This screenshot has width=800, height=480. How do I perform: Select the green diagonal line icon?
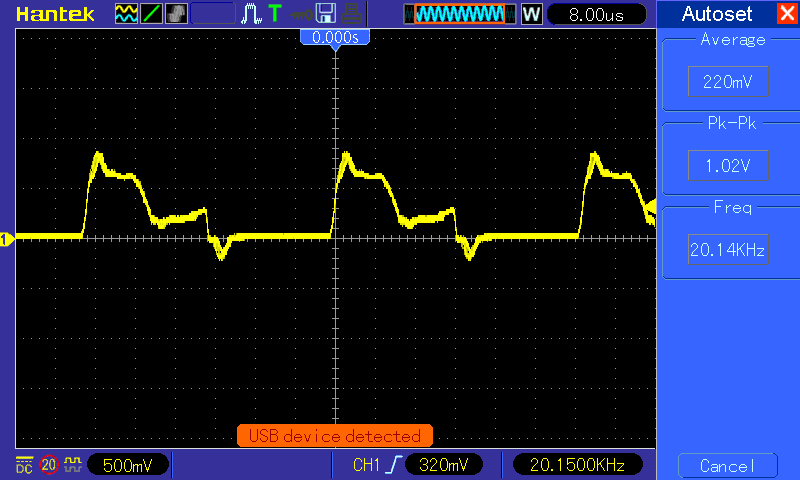[152, 14]
